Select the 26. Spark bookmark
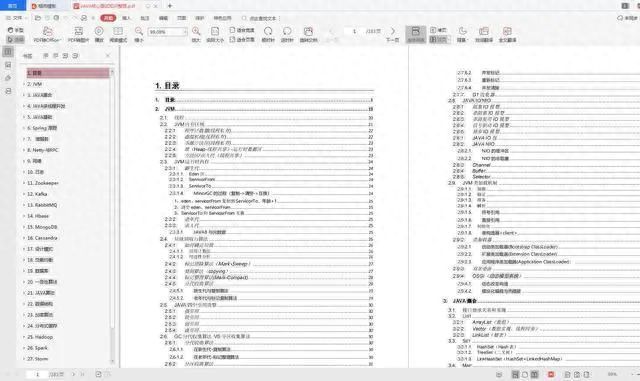 (x=37, y=348)
